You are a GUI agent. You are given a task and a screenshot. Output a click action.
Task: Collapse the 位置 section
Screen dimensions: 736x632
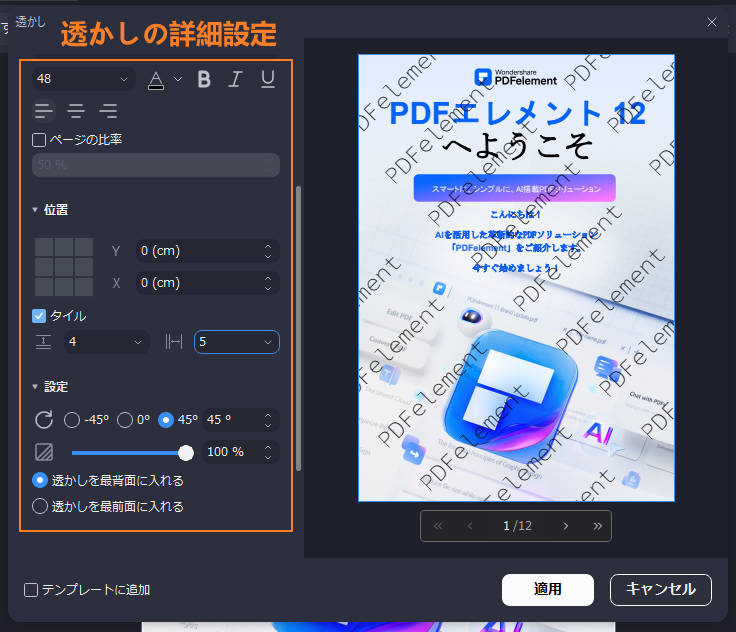pyautogui.click(x=35, y=210)
